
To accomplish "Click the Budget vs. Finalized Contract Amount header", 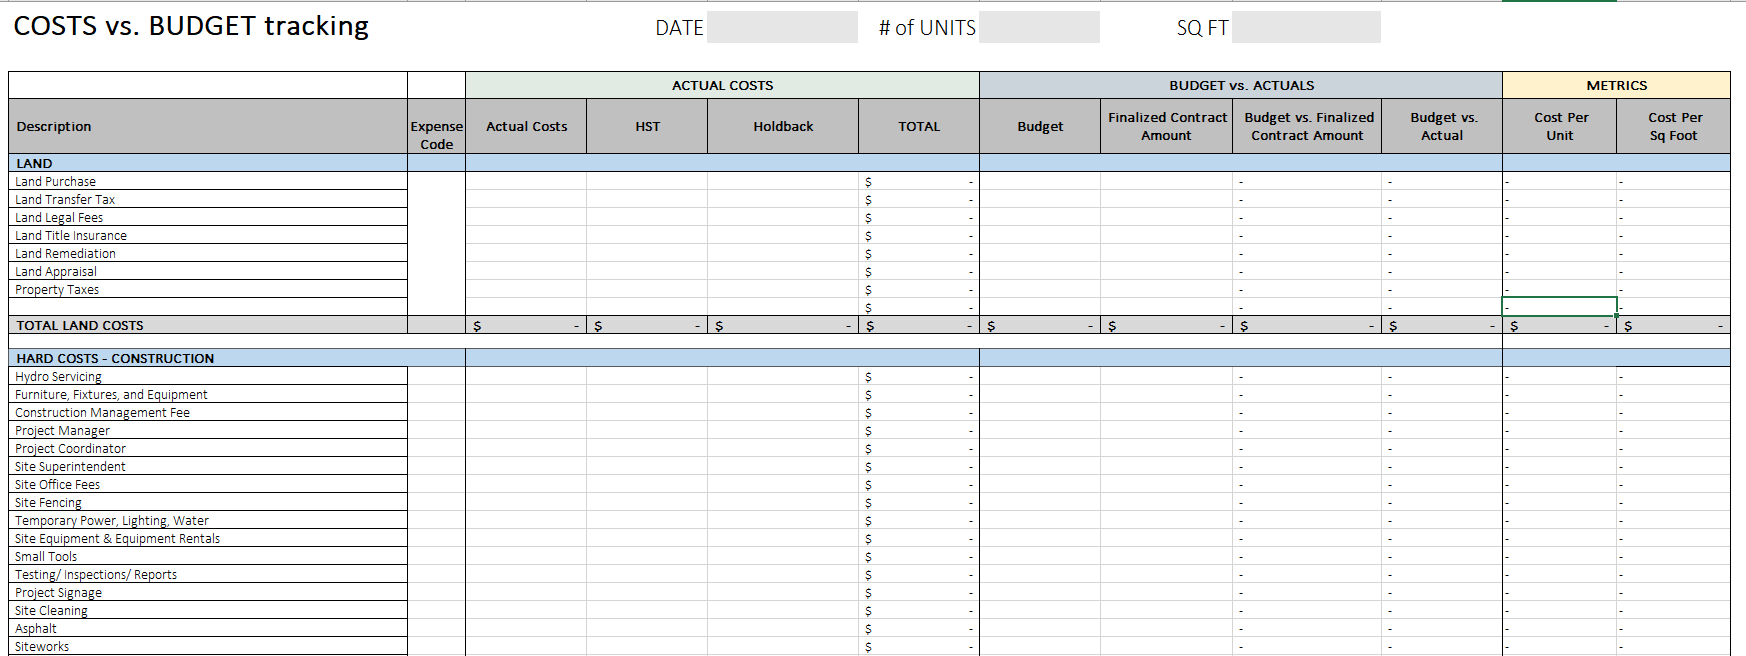I will [x=1308, y=126].
